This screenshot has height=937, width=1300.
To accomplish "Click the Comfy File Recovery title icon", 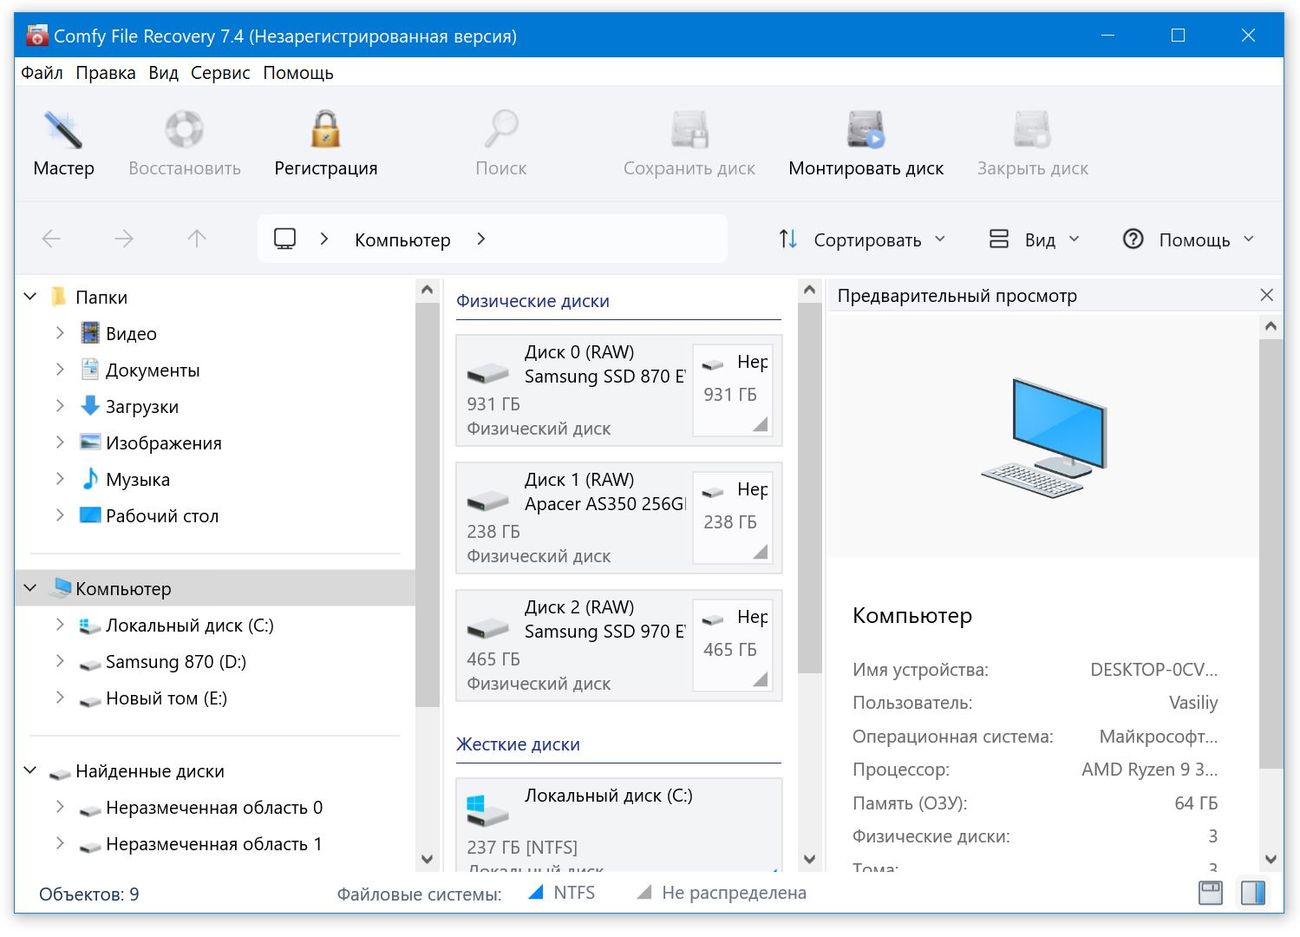I will [37, 36].
